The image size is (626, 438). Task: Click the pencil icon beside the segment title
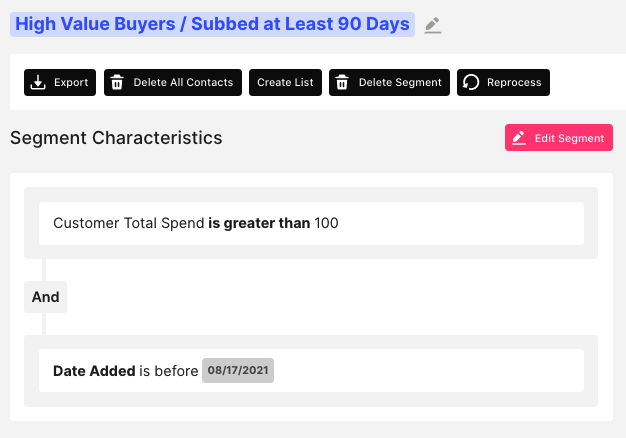click(432, 26)
